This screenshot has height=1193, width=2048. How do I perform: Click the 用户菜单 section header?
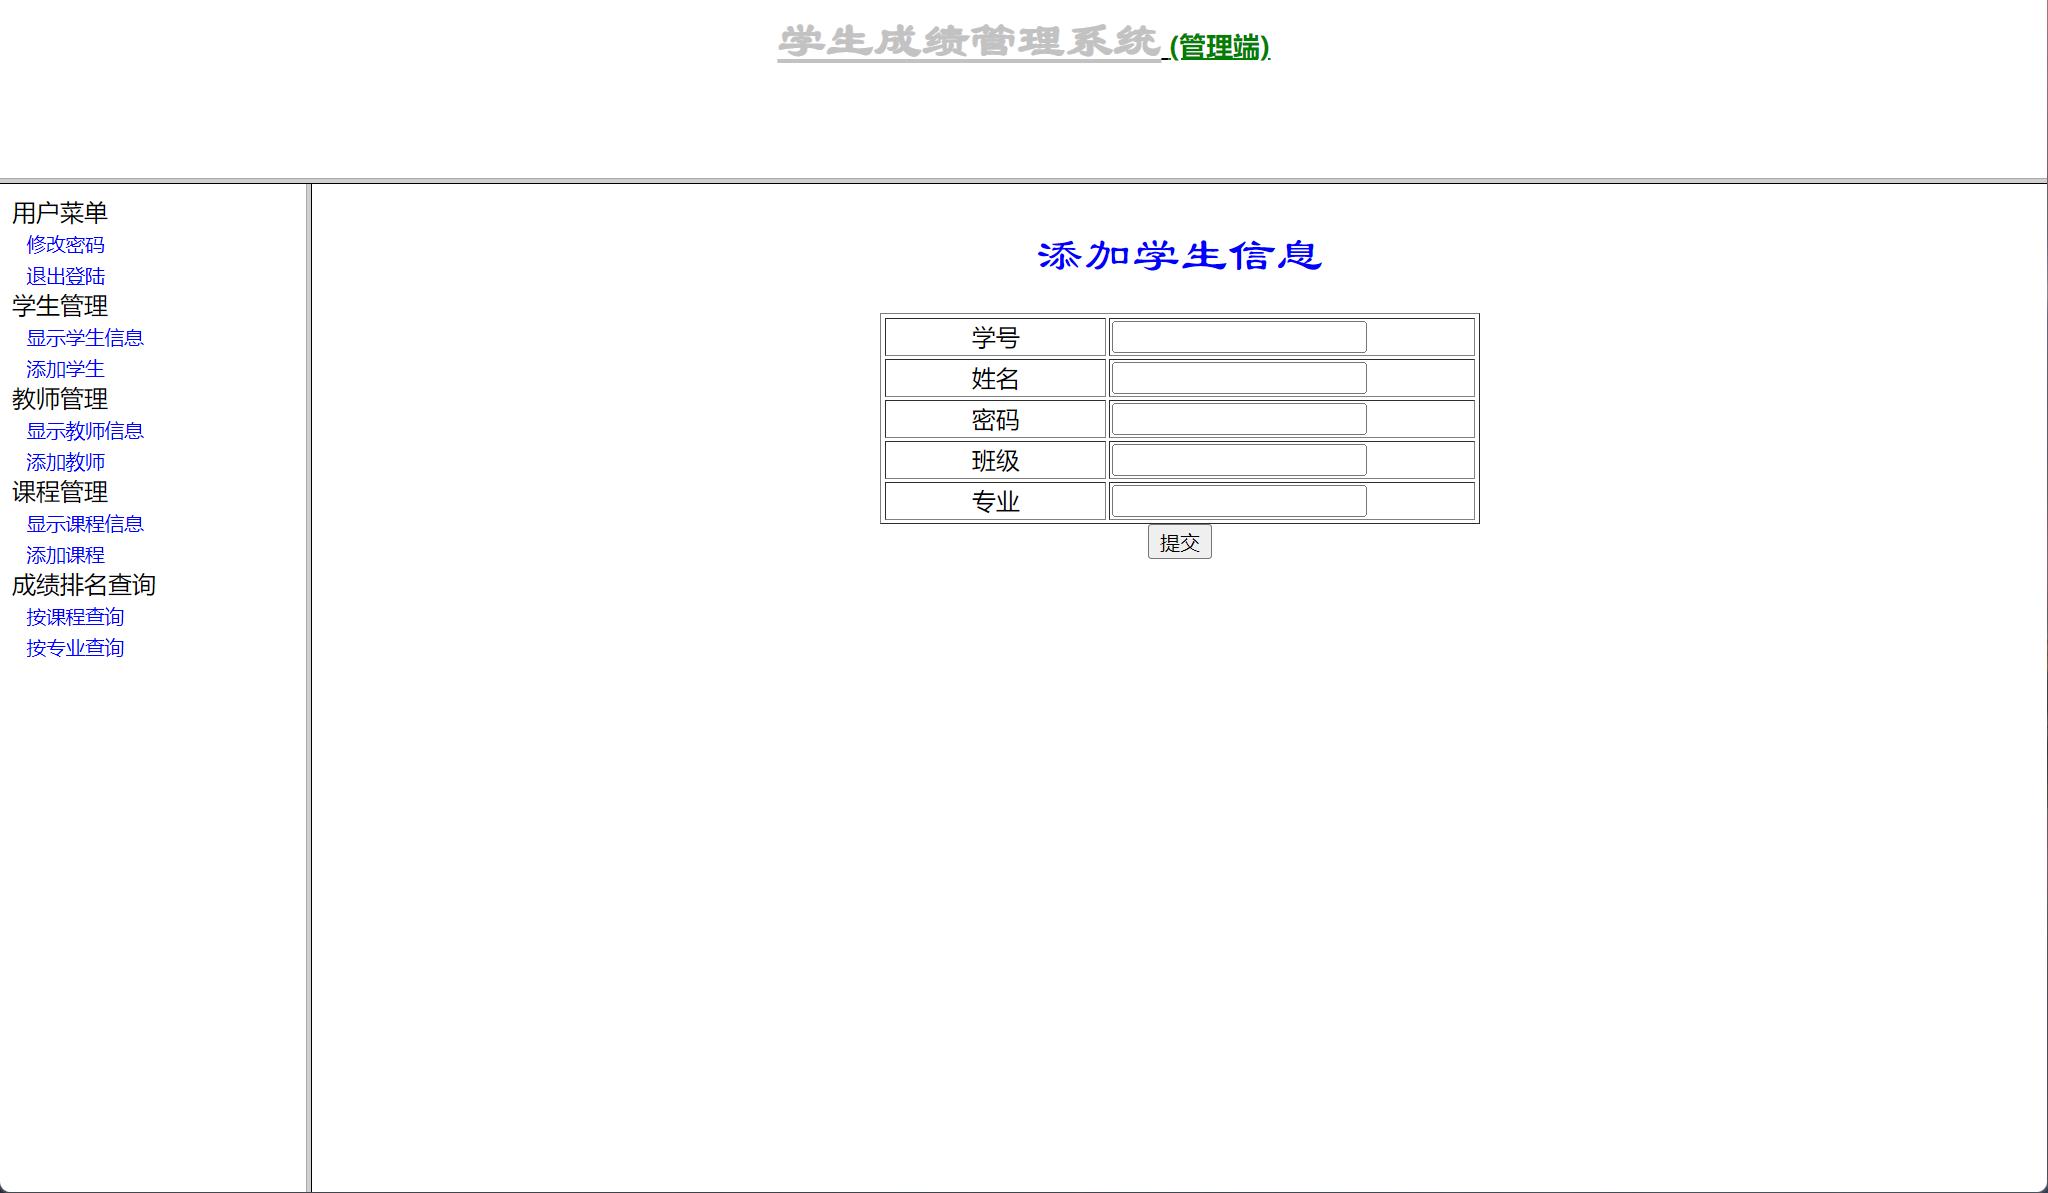pos(59,212)
